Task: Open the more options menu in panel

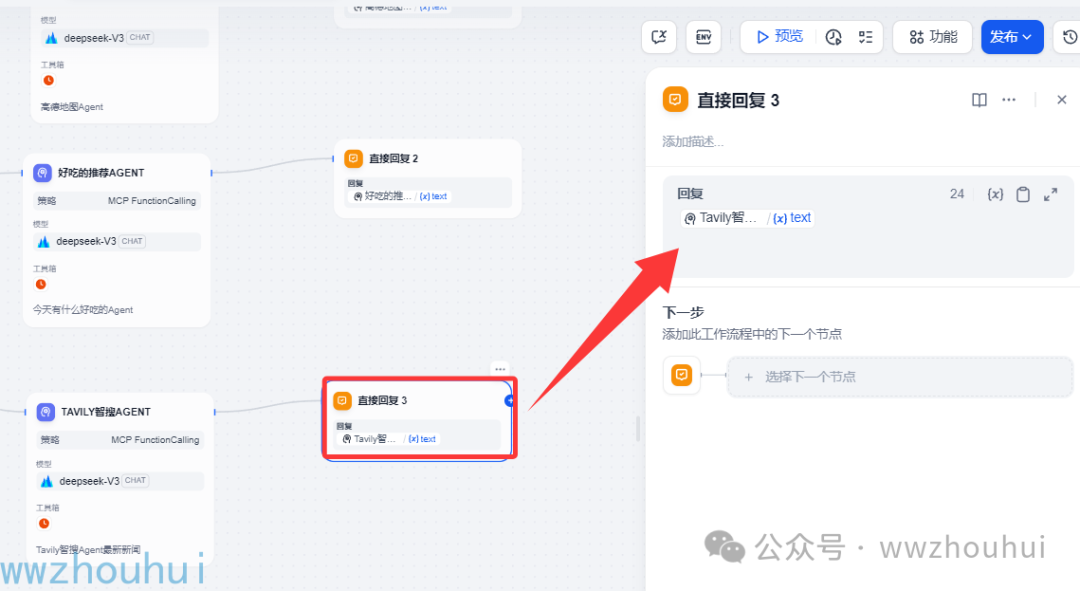Action: [1008, 100]
